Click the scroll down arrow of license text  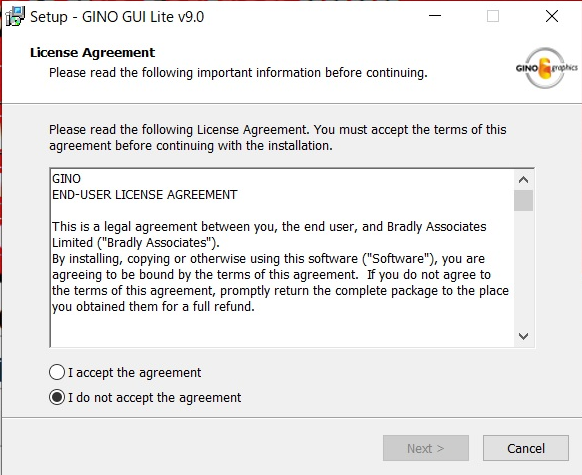click(523, 337)
